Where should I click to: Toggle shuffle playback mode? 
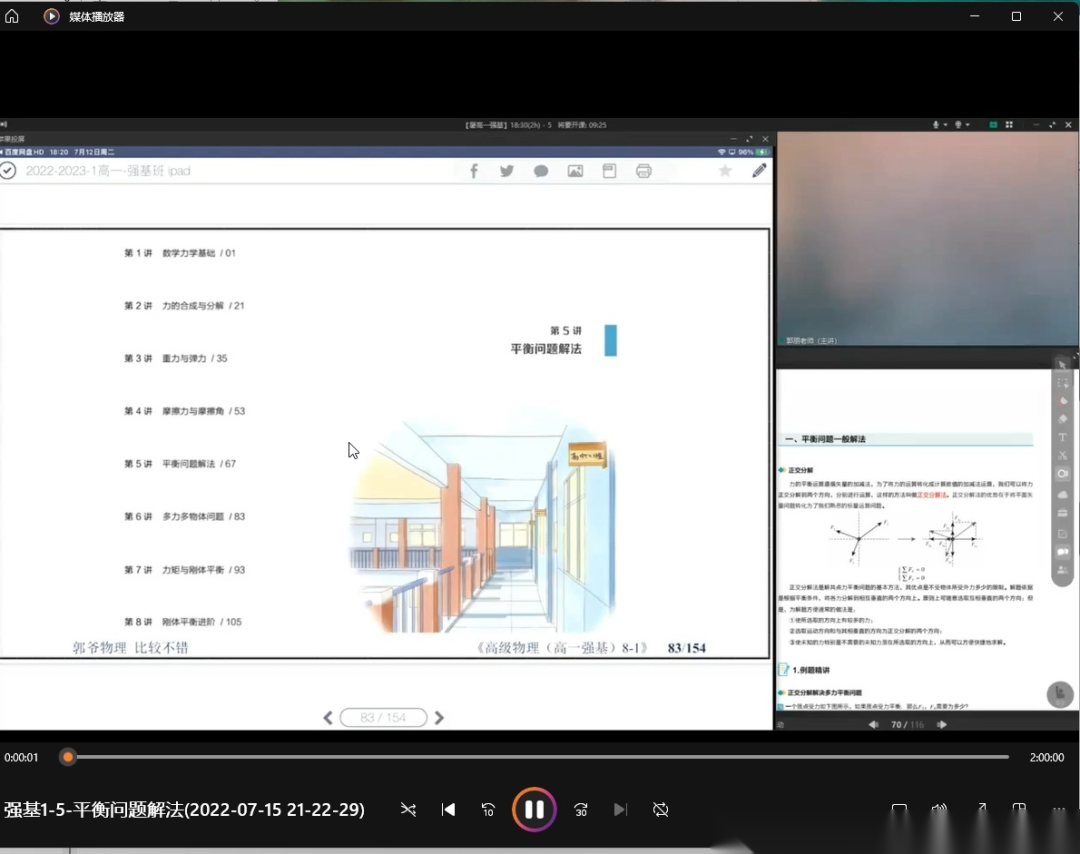pyautogui.click(x=408, y=810)
